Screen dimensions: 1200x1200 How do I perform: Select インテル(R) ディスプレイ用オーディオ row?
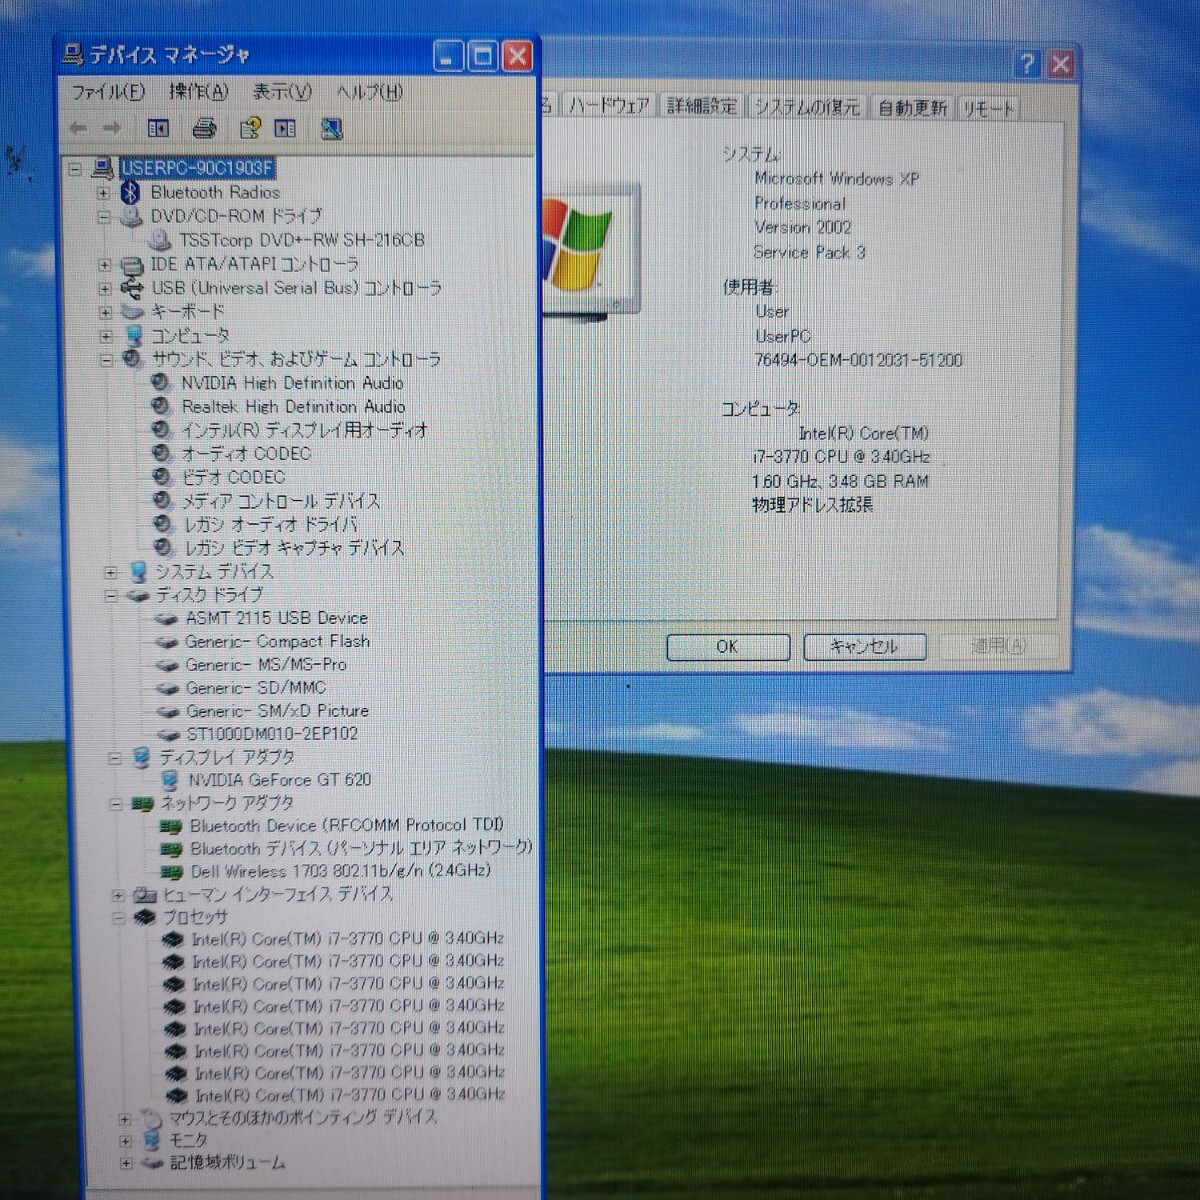coord(304,430)
